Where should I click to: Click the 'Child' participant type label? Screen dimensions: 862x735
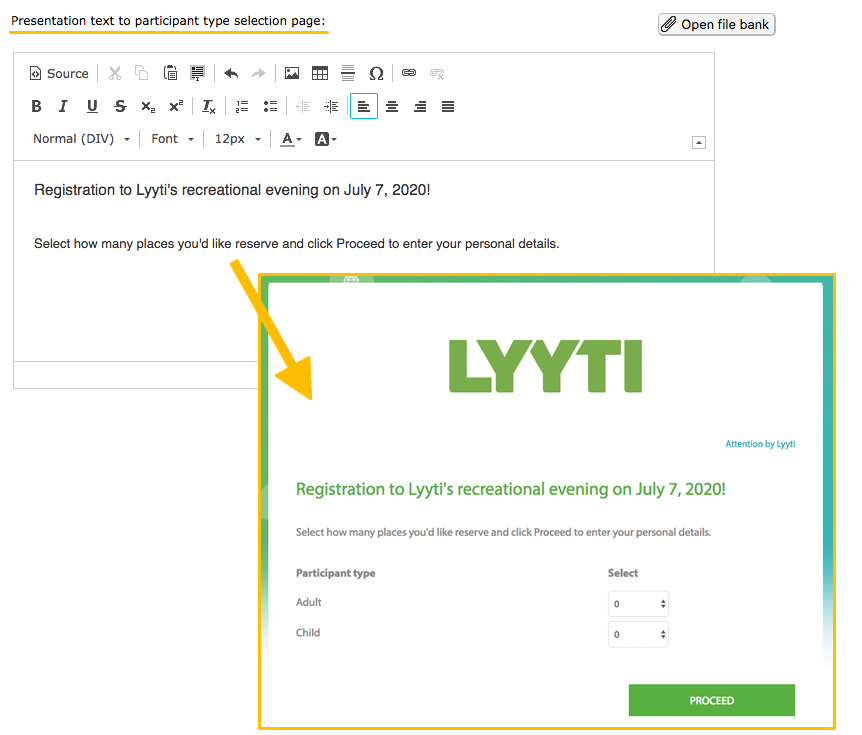pos(308,632)
